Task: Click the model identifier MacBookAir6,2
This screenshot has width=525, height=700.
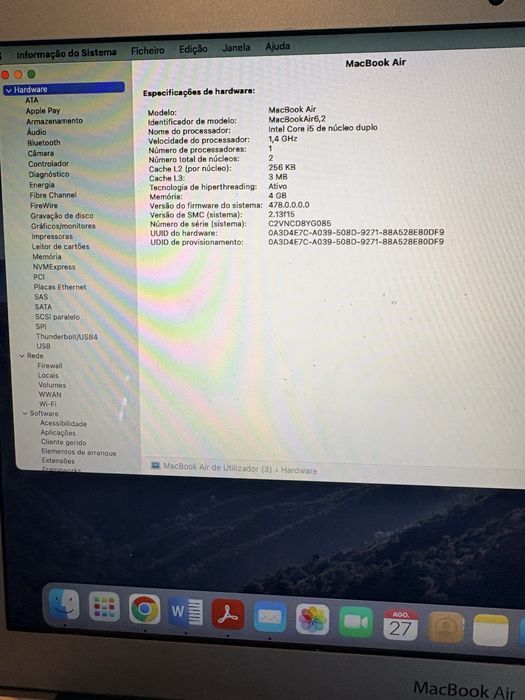Action: [297, 119]
